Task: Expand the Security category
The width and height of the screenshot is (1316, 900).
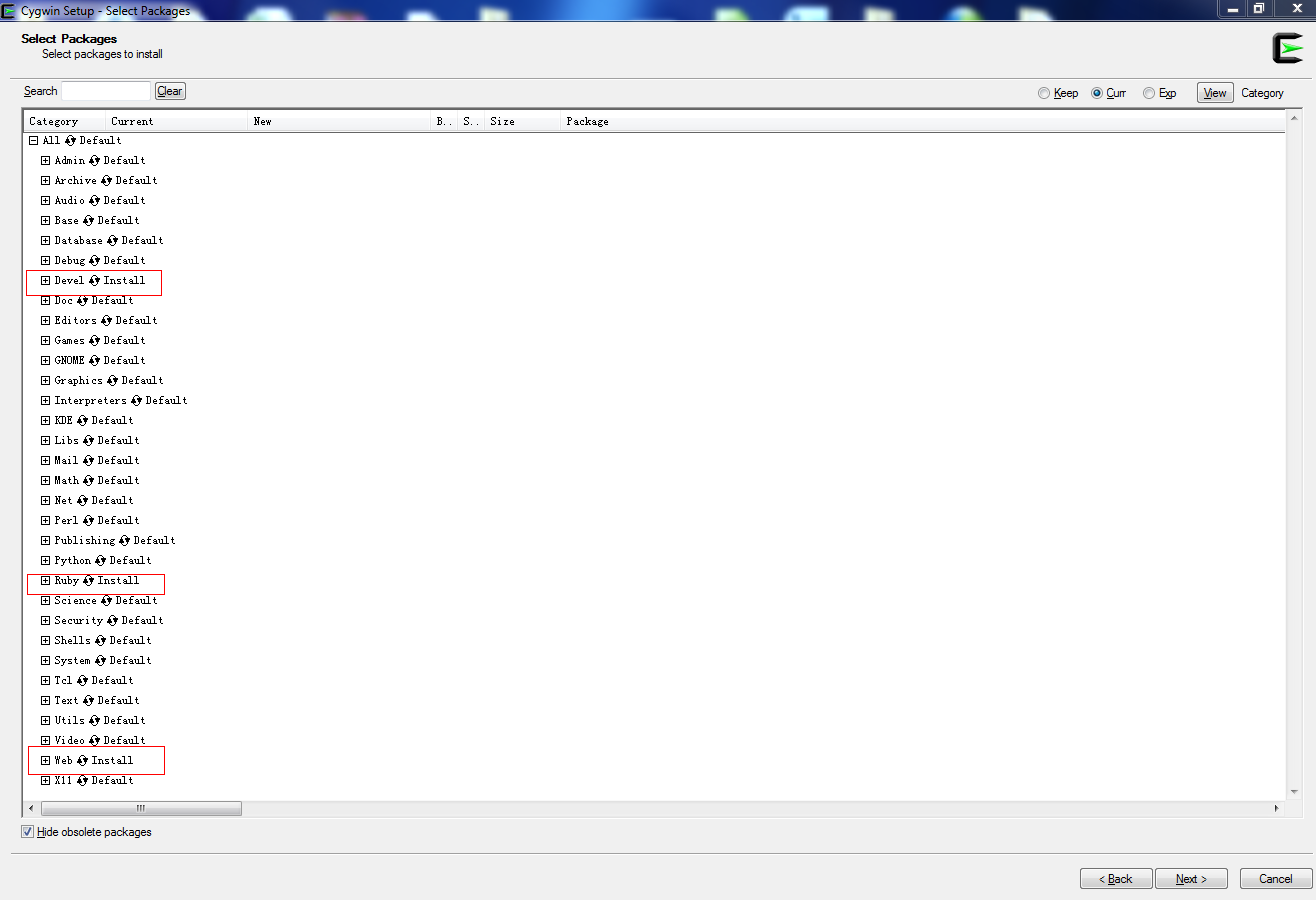Action: coord(46,621)
